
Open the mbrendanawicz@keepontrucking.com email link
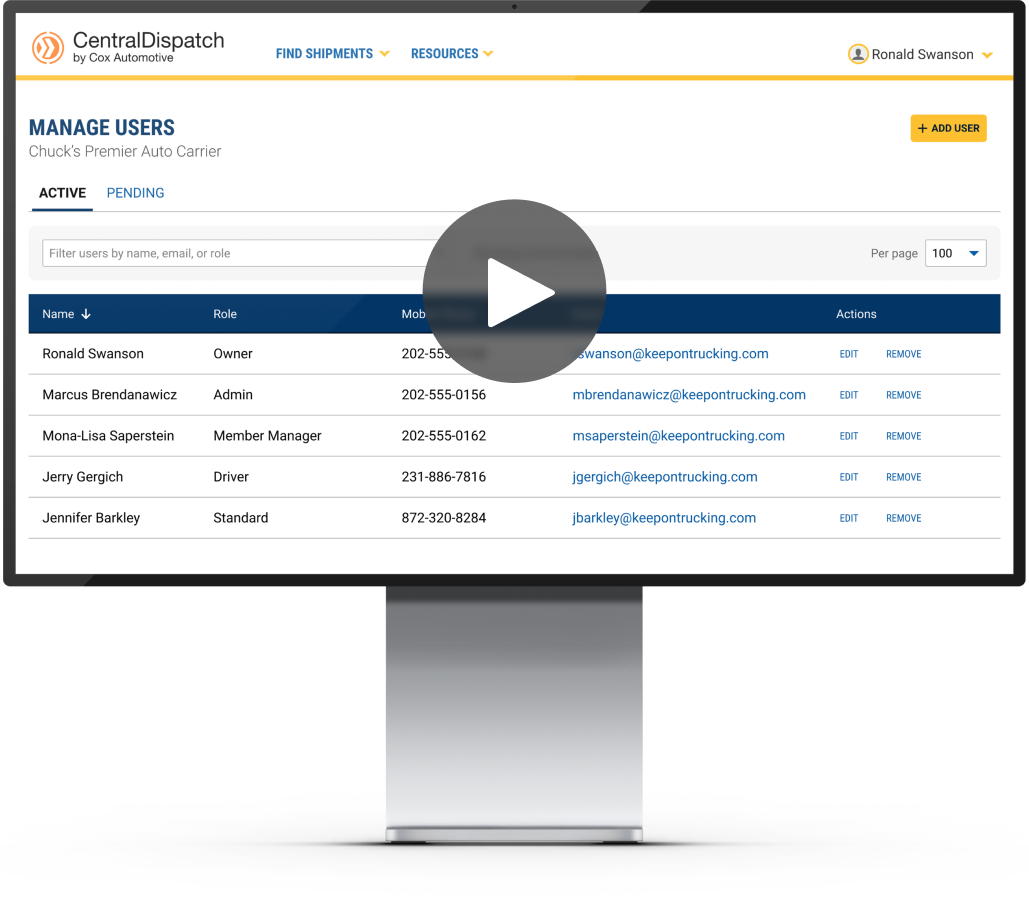point(688,395)
